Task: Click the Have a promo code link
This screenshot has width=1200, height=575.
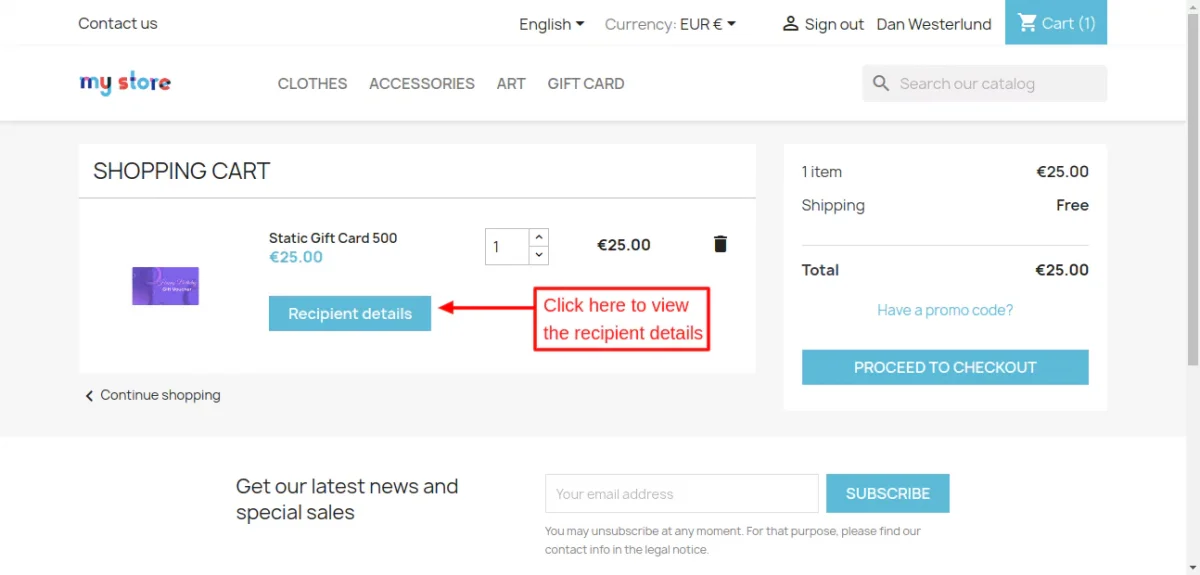Action: pos(945,310)
